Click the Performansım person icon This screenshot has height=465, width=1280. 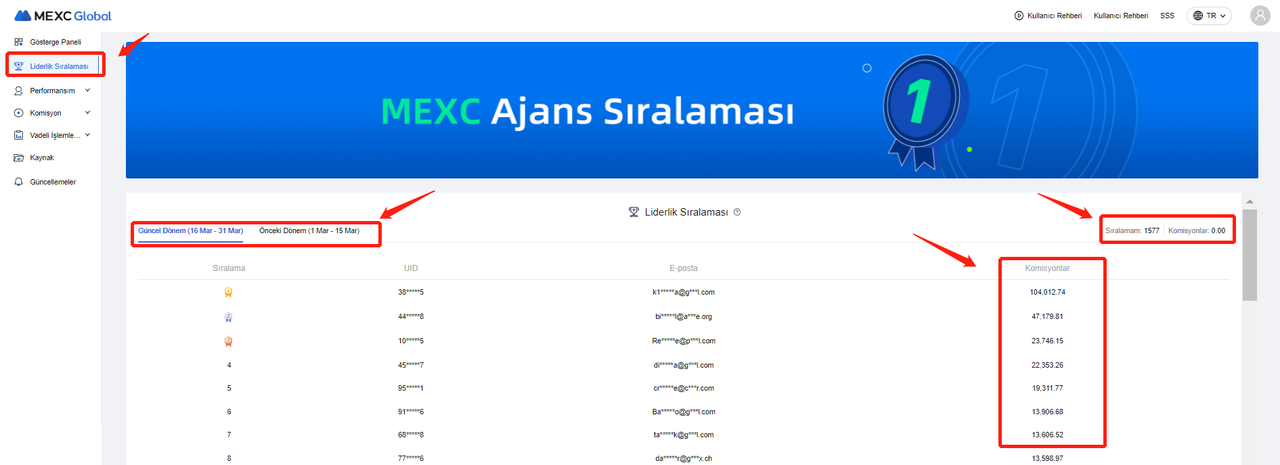pyautogui.click(x=19, y=90)
